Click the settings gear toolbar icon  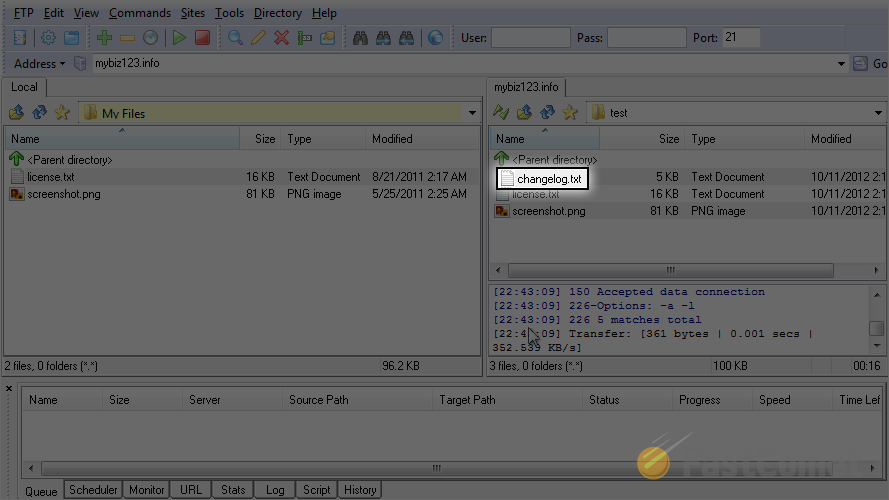(48, 38)
